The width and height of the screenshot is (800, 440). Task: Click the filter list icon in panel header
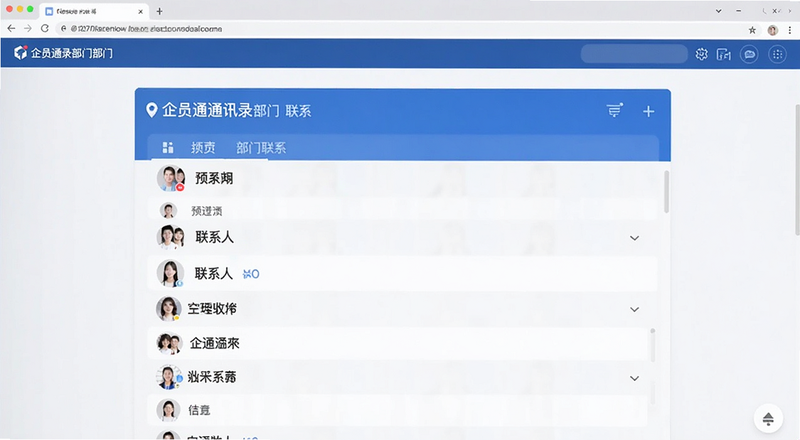tap(614, 110)
